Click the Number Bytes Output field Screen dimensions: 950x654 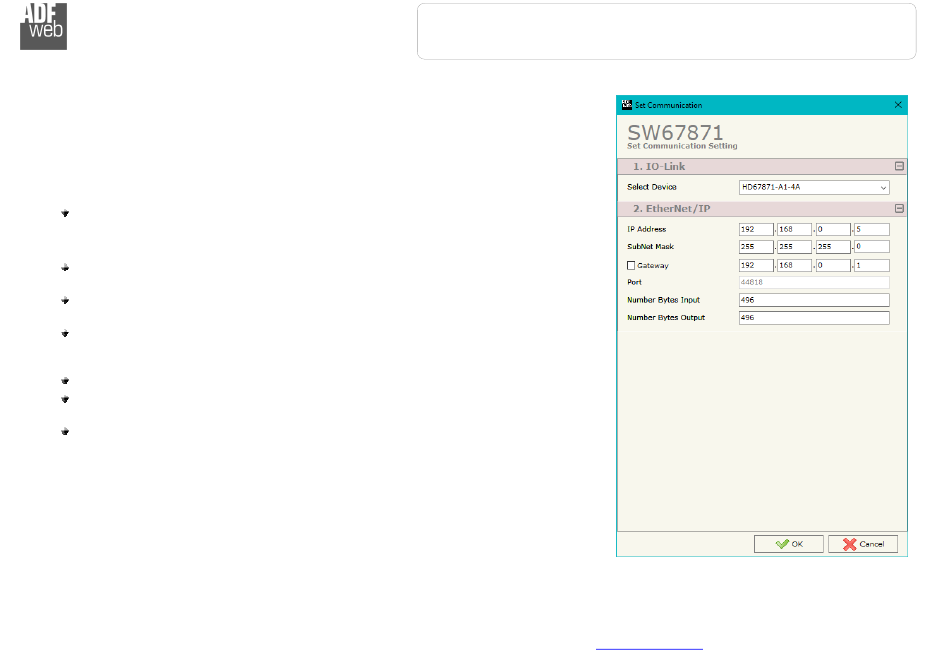[814, 318]
